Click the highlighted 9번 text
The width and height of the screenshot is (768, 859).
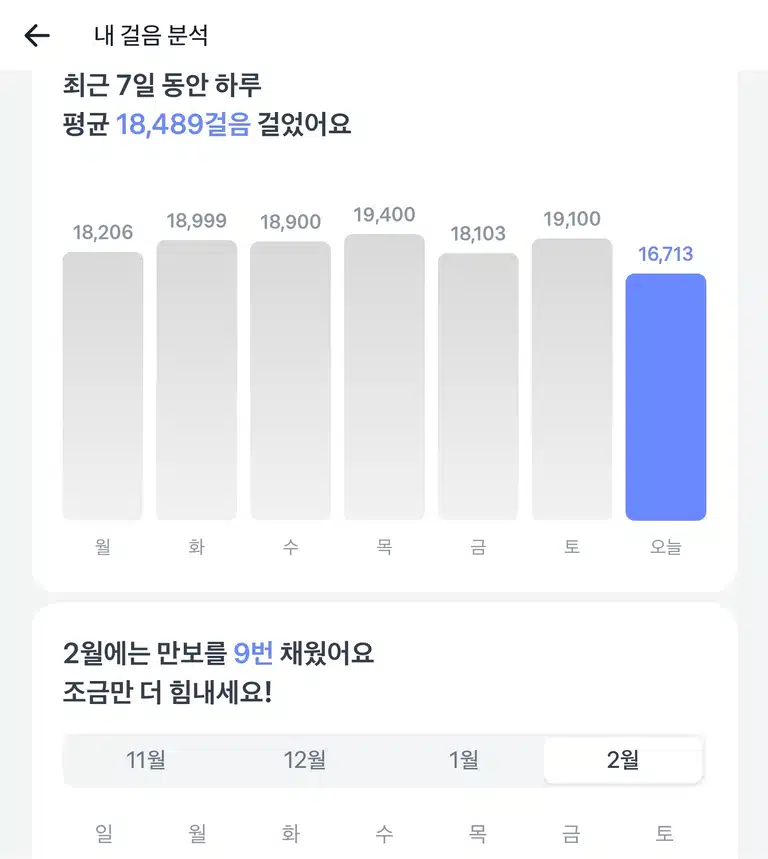click(x=253, y=653)
